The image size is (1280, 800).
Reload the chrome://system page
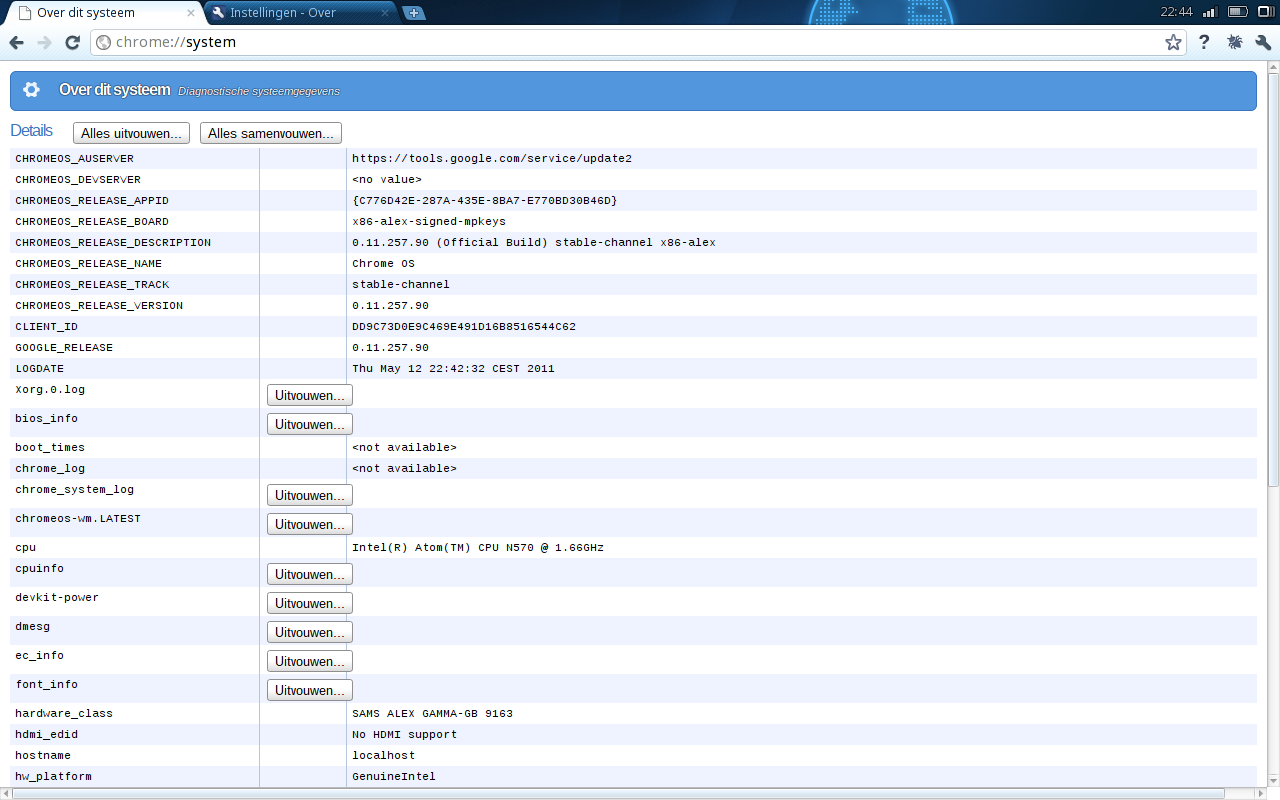click(72, 43)
